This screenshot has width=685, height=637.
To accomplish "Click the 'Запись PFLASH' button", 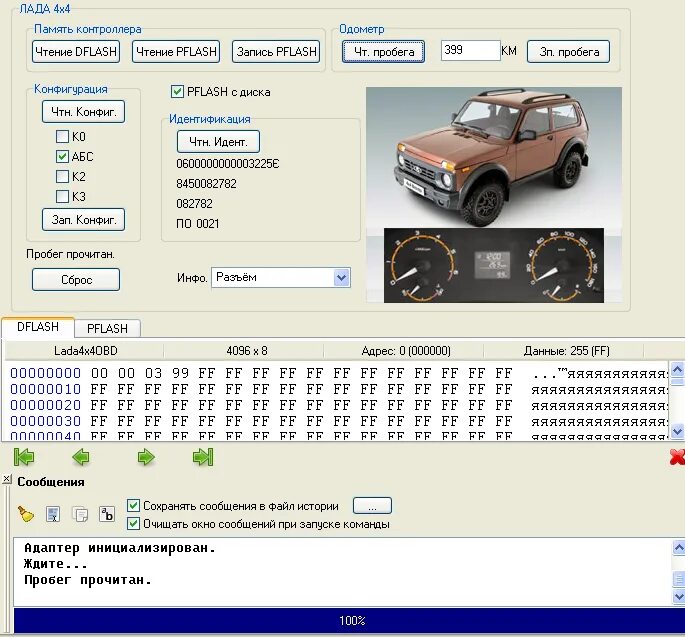I will click(276, 52).
